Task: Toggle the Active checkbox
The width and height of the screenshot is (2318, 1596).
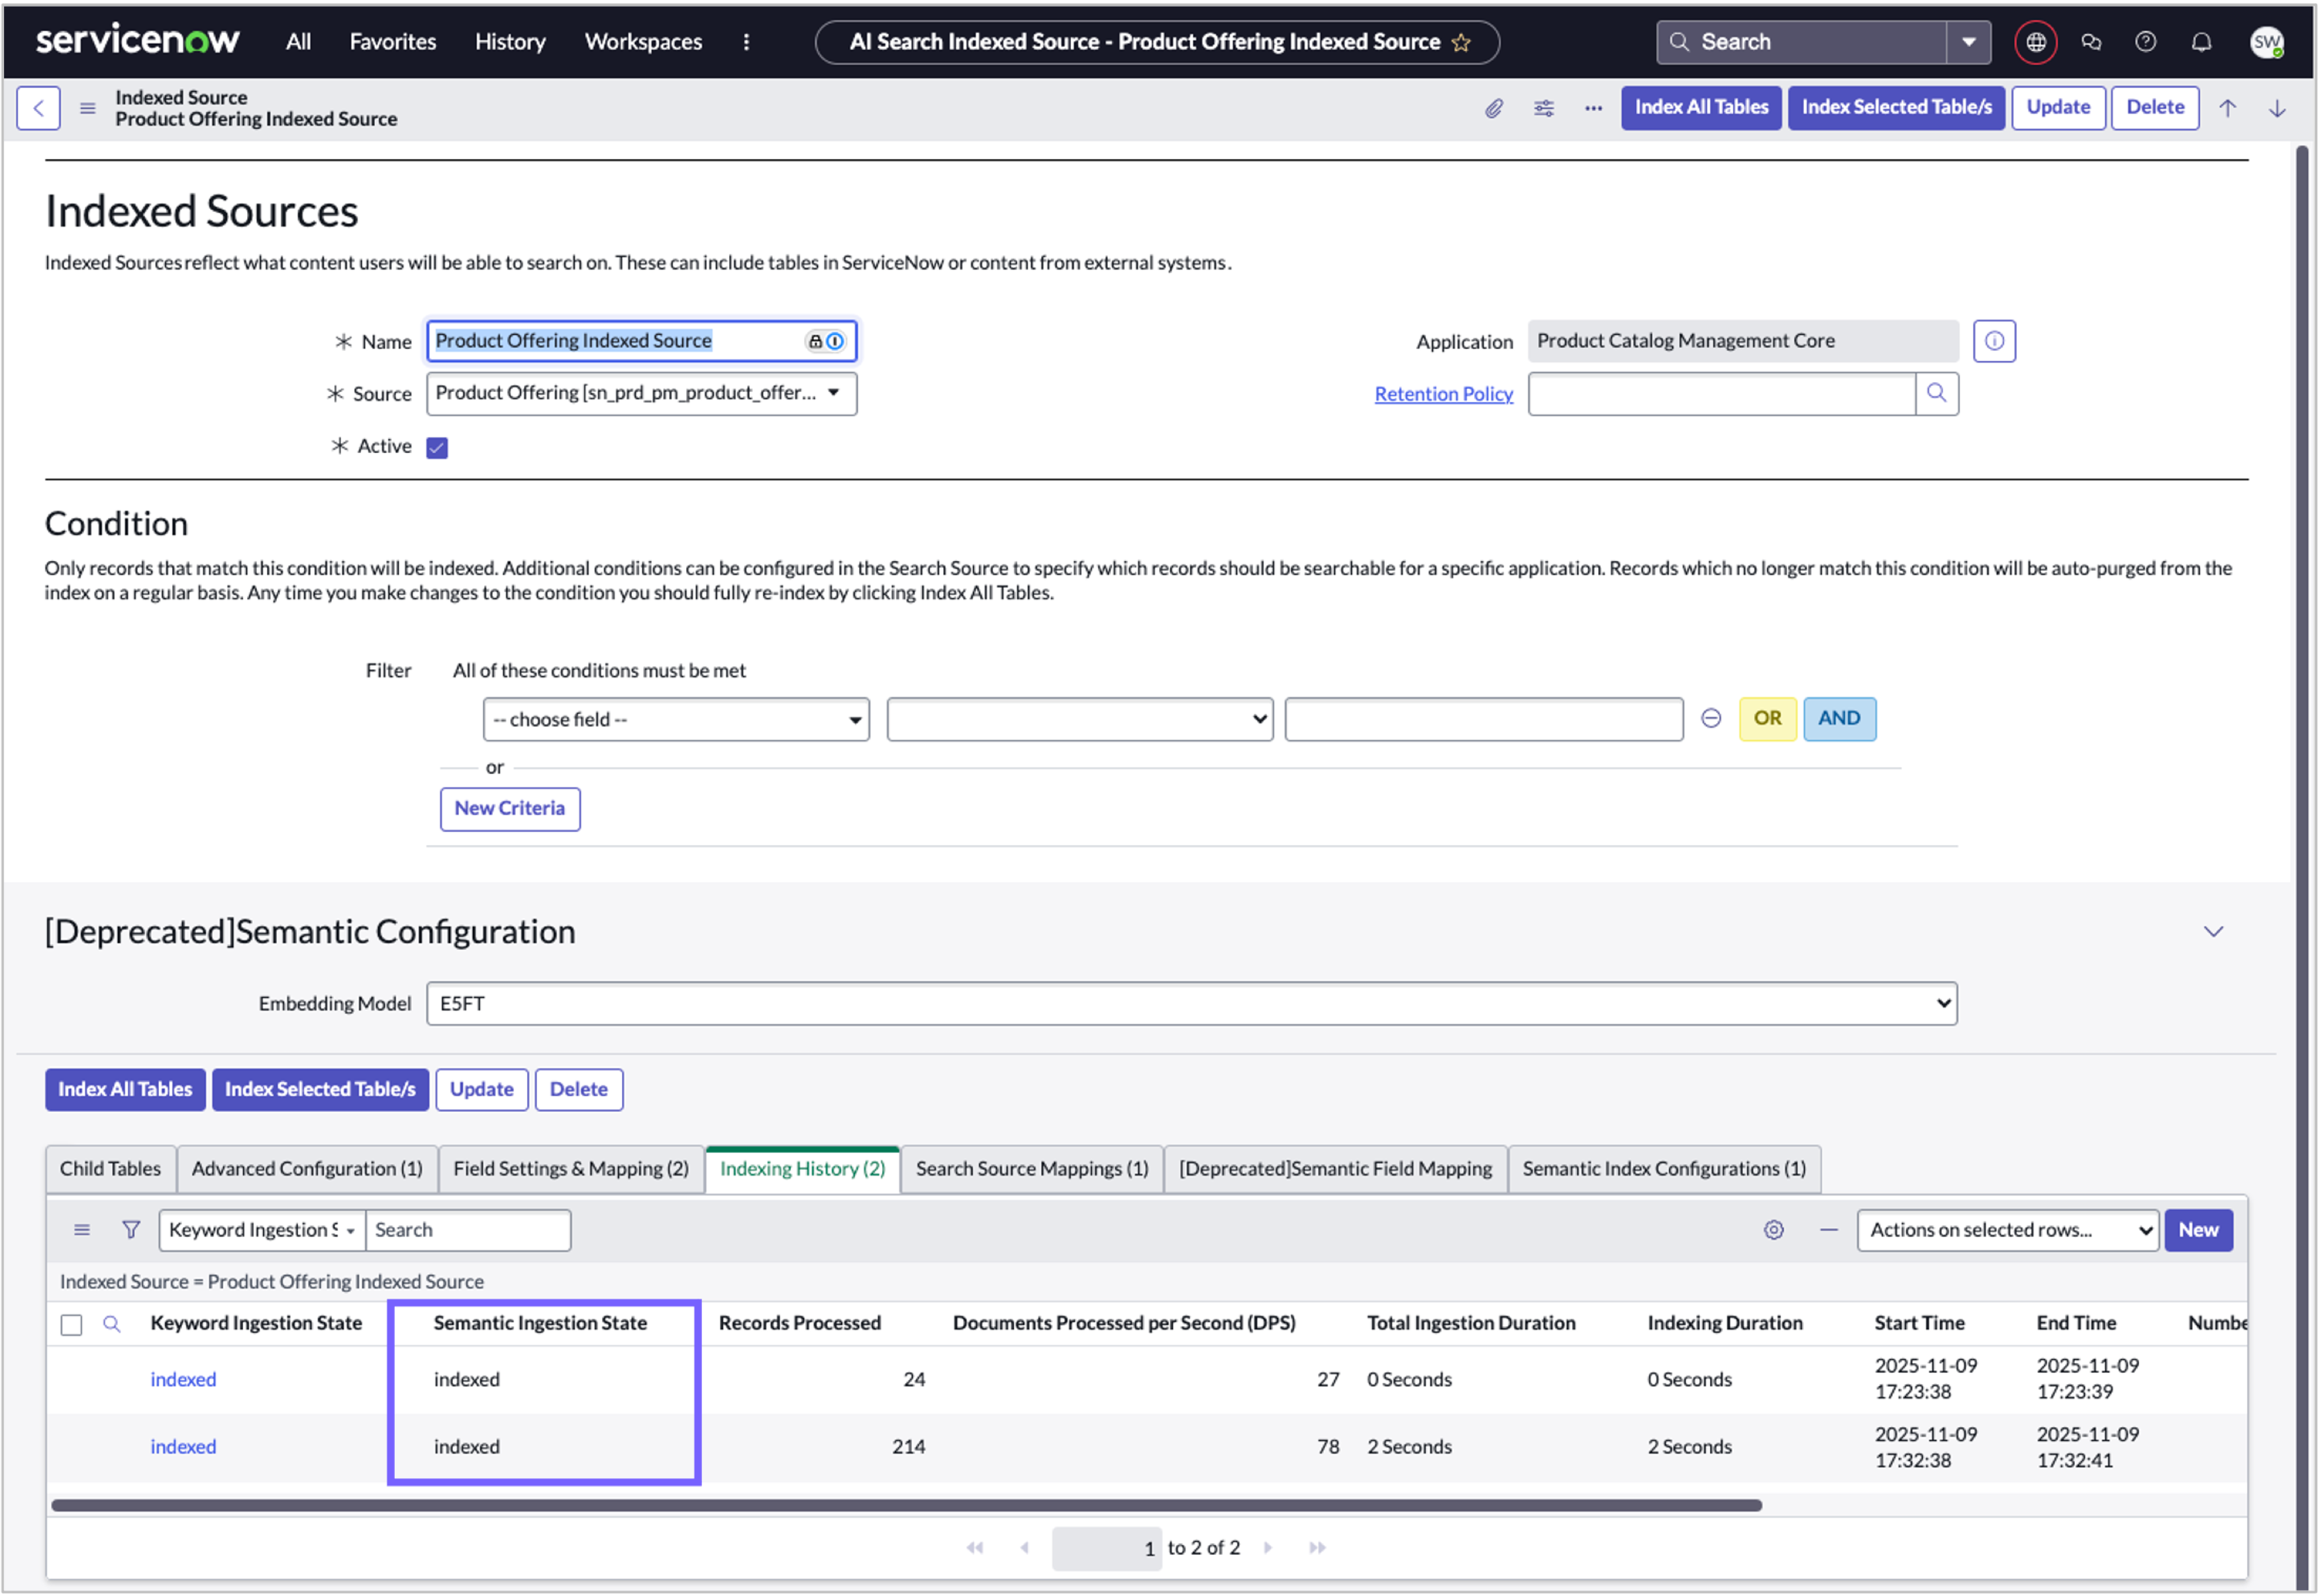Action: click(x=437, y=447)
